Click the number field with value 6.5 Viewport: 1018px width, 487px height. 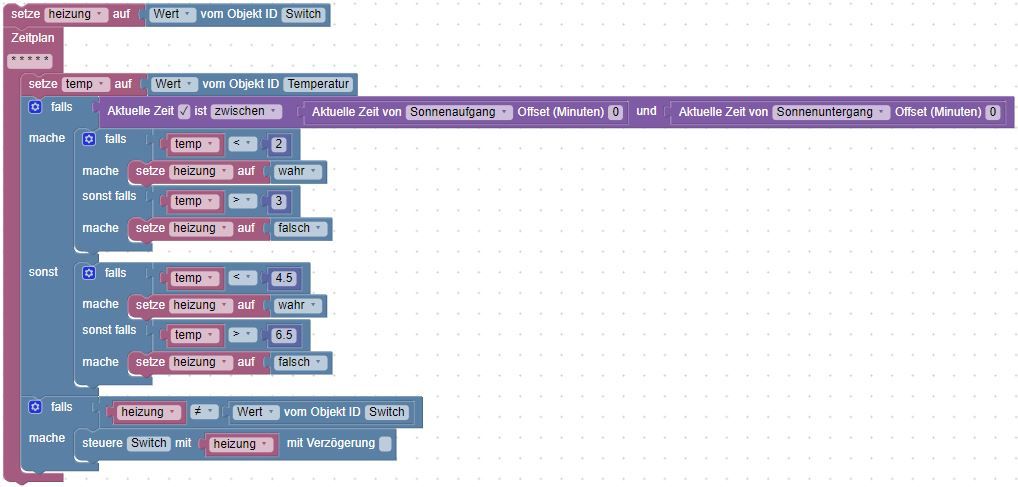pos(284,335)
